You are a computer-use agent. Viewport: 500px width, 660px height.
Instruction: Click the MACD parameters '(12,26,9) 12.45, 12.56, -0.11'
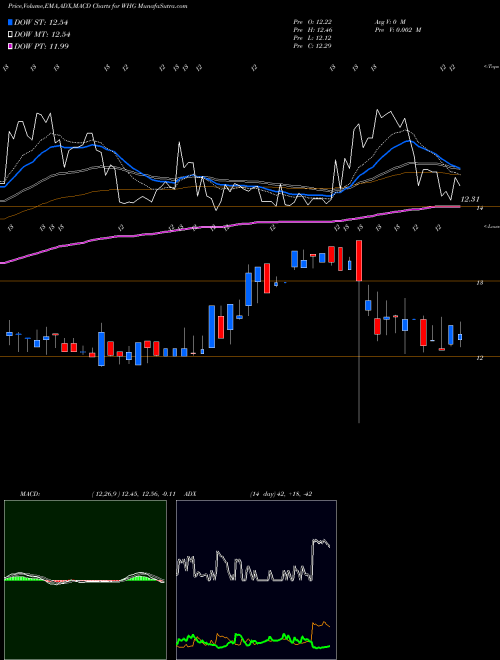click(133, 494)
